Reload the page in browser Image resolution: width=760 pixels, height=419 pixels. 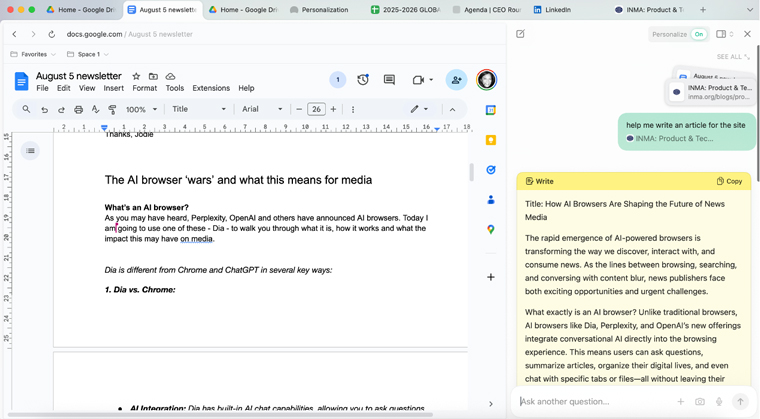51,34
